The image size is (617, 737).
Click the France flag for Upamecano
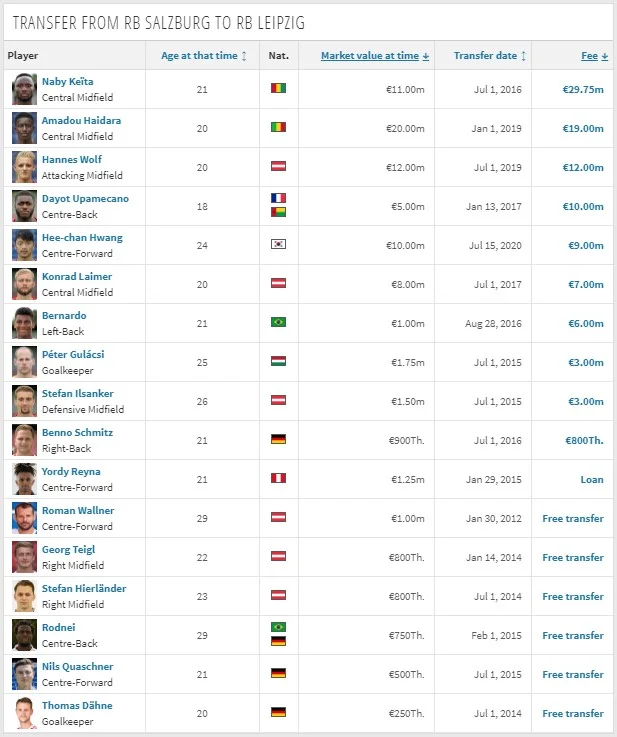pos(278,199)
